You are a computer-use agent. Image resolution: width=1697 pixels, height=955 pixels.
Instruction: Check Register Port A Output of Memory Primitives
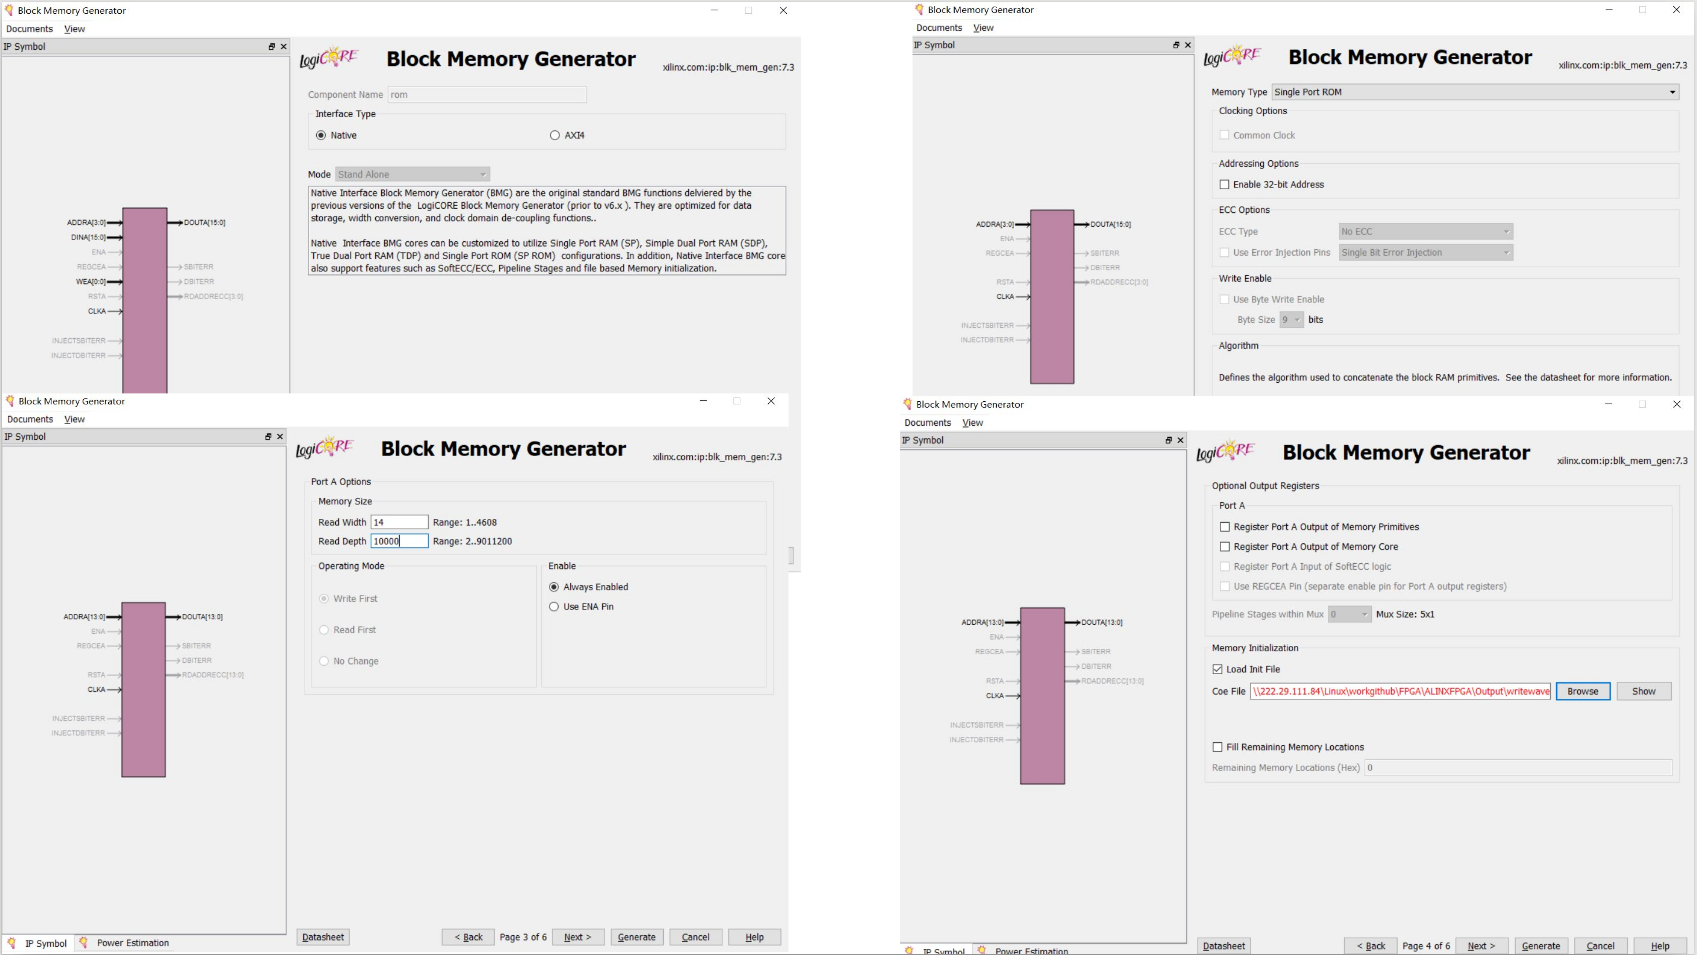(1225, 527)
